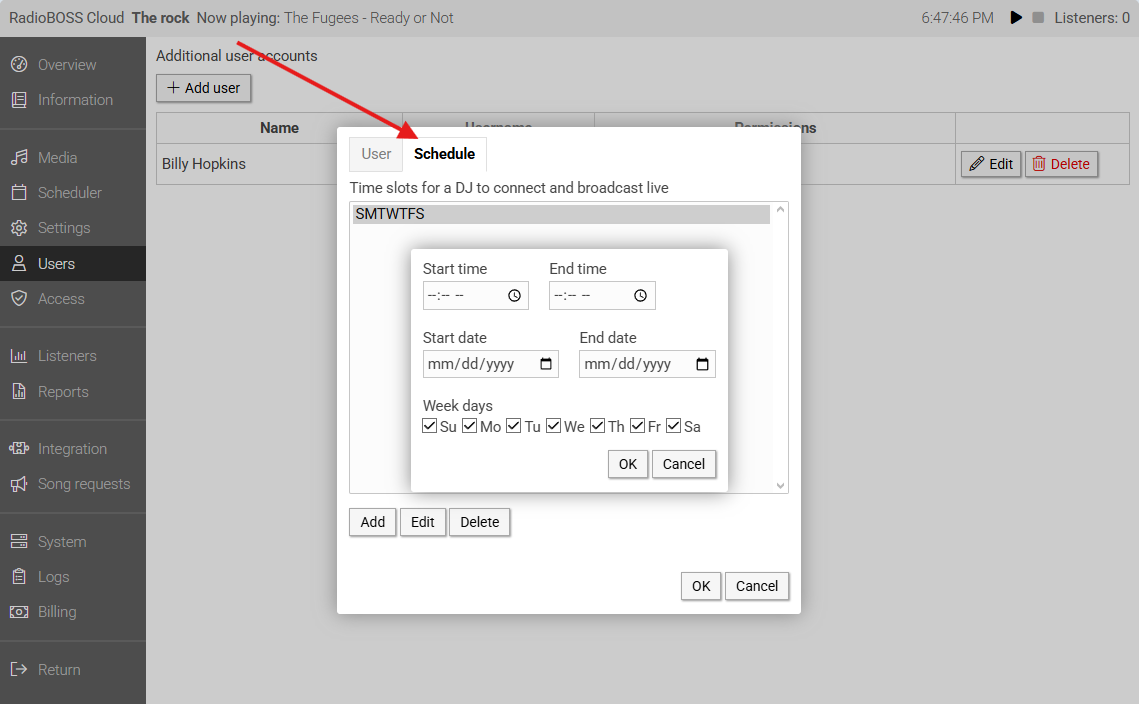Image resolution: width=1139 pixels, height=704 pixels.
Task: Select the Schedule tab
Action: pyautogui.click(x=444, y=154)
